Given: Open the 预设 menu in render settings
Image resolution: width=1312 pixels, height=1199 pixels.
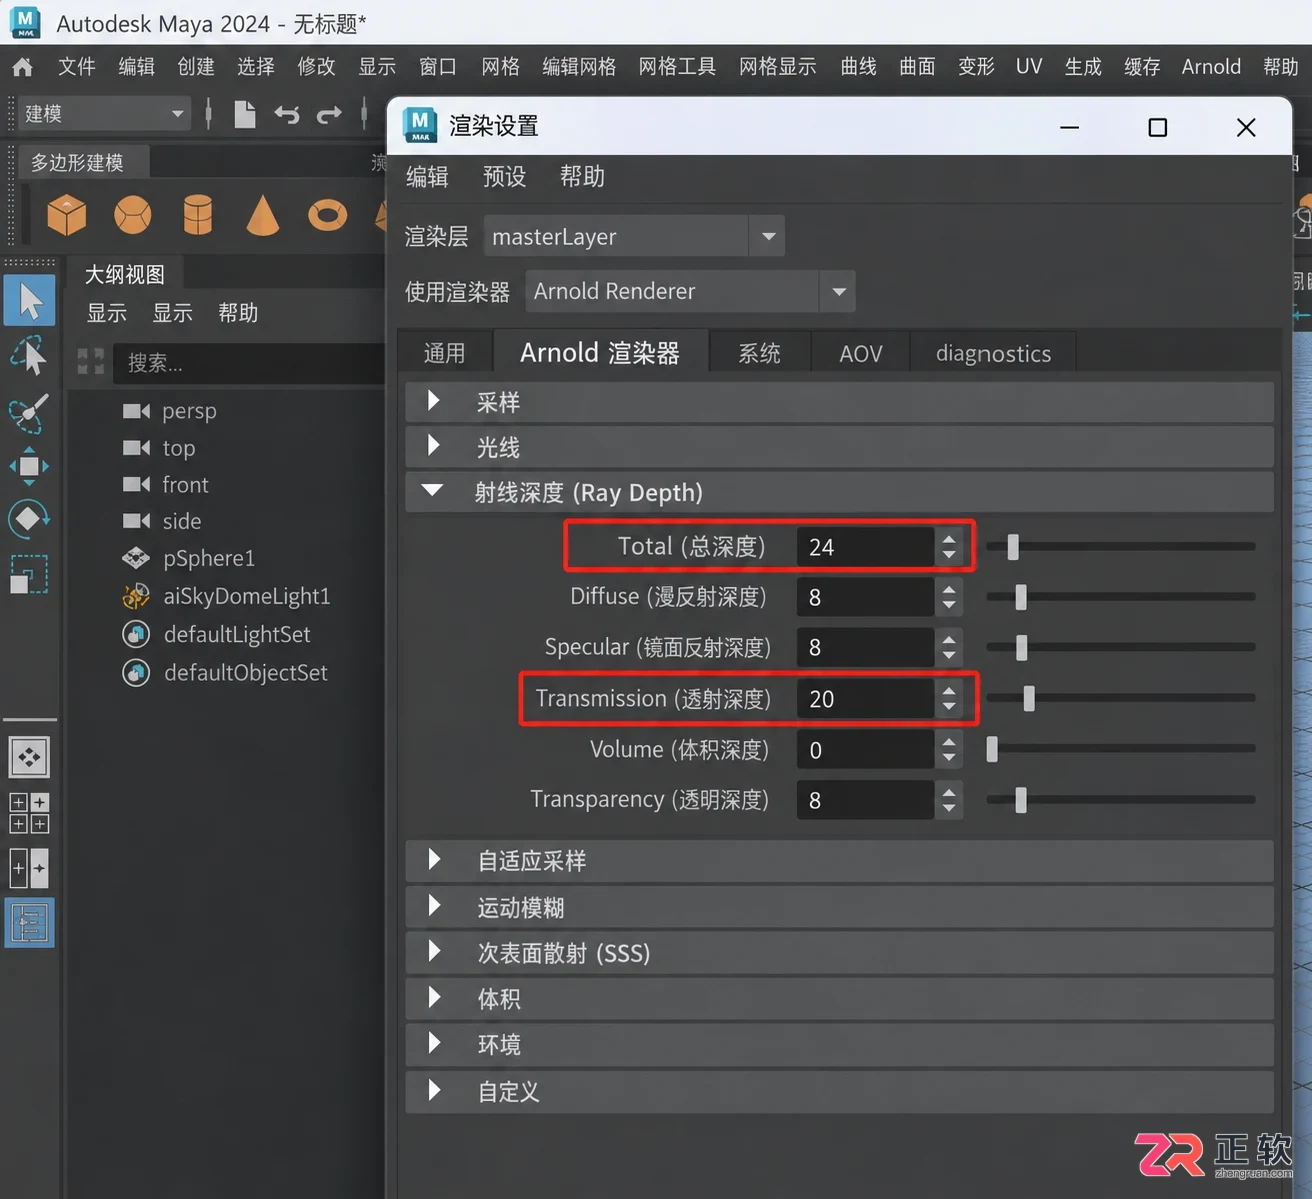Looking at the screenshot, I should 504,177.
